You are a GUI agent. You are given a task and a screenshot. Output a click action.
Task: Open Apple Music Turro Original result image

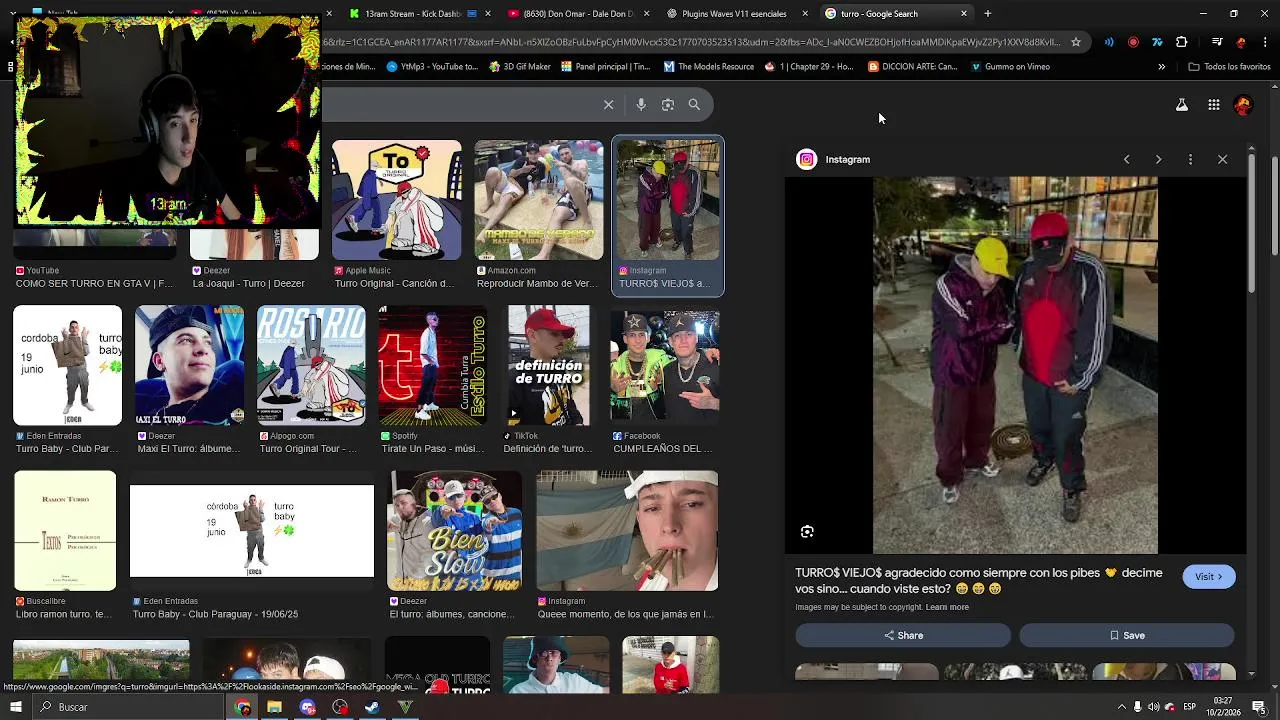pos(397,200)
